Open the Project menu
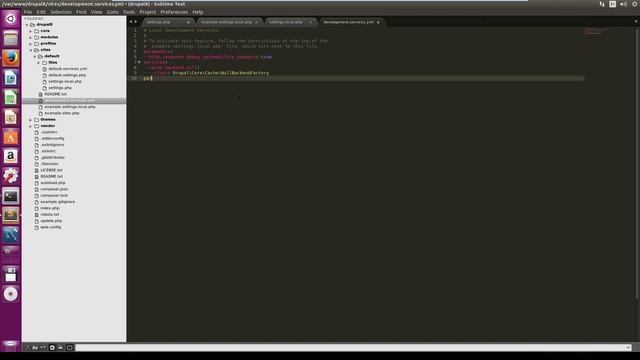640x360 pixels. 147,12
